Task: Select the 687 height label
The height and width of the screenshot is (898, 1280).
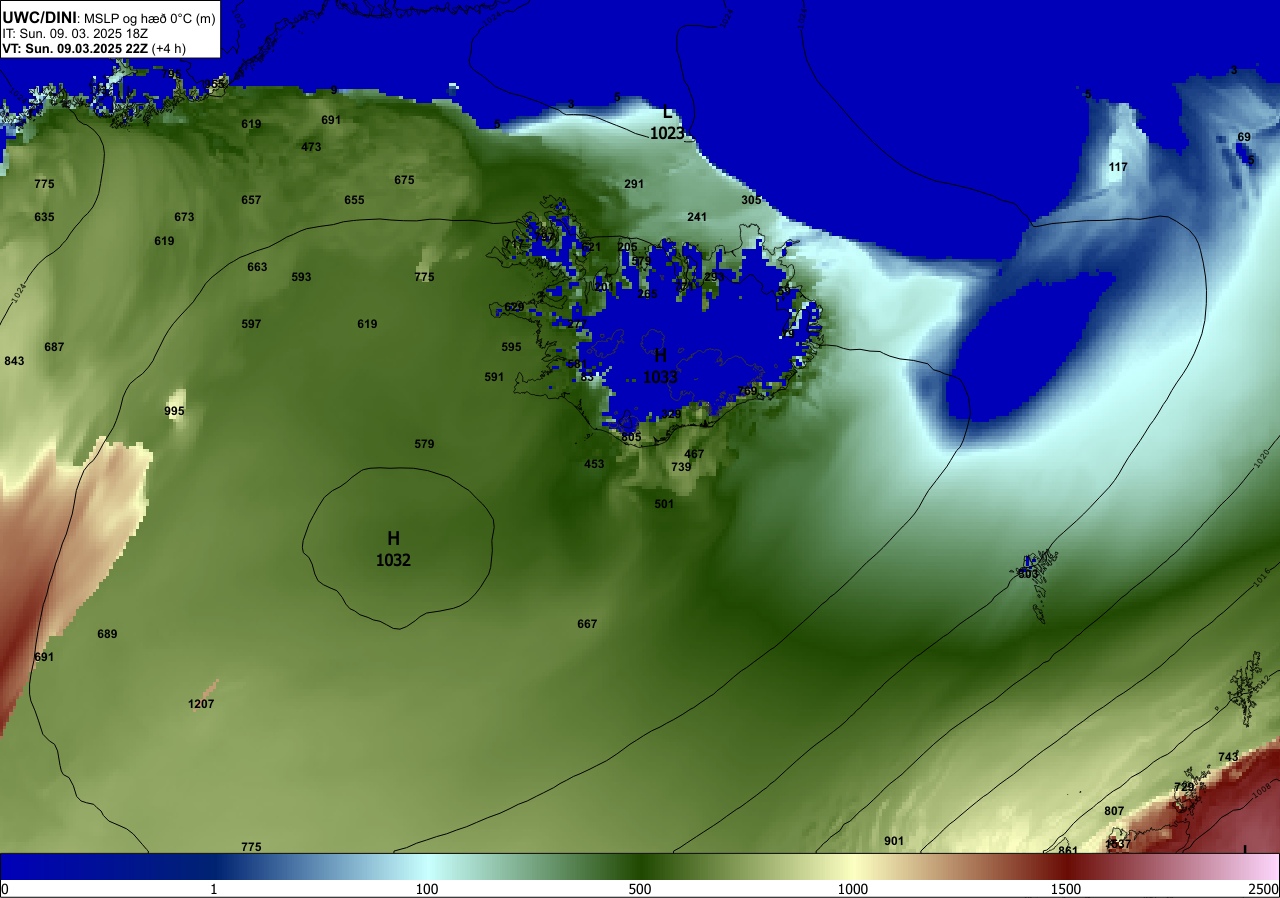Action: (x=54, y=347)
